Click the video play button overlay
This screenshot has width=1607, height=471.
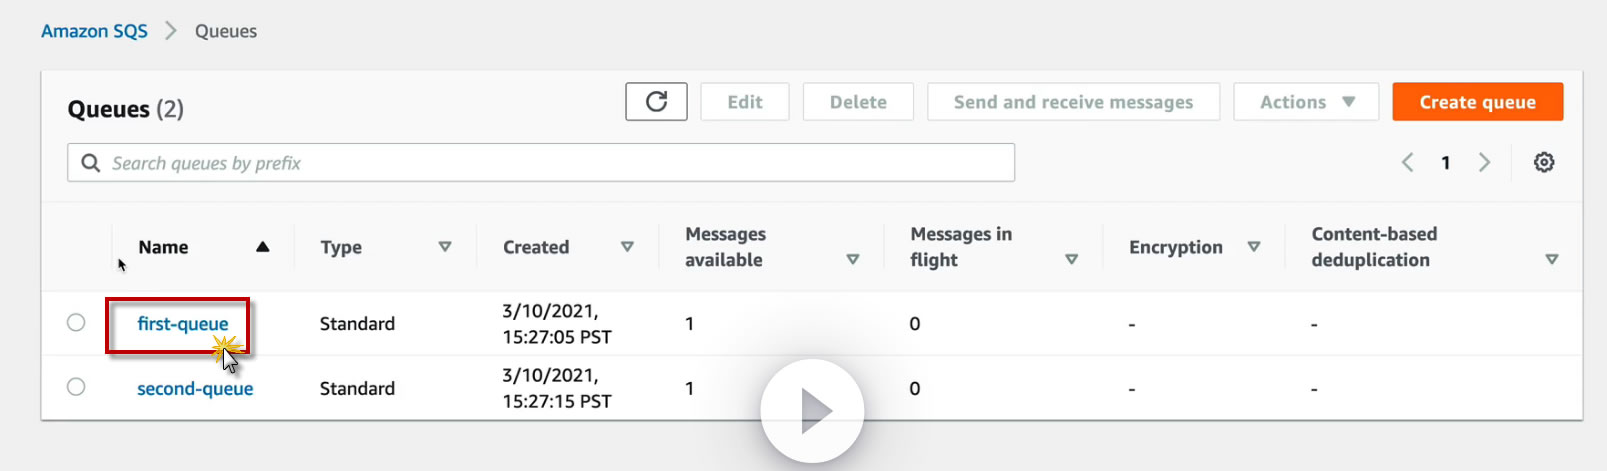coord(812,411)
